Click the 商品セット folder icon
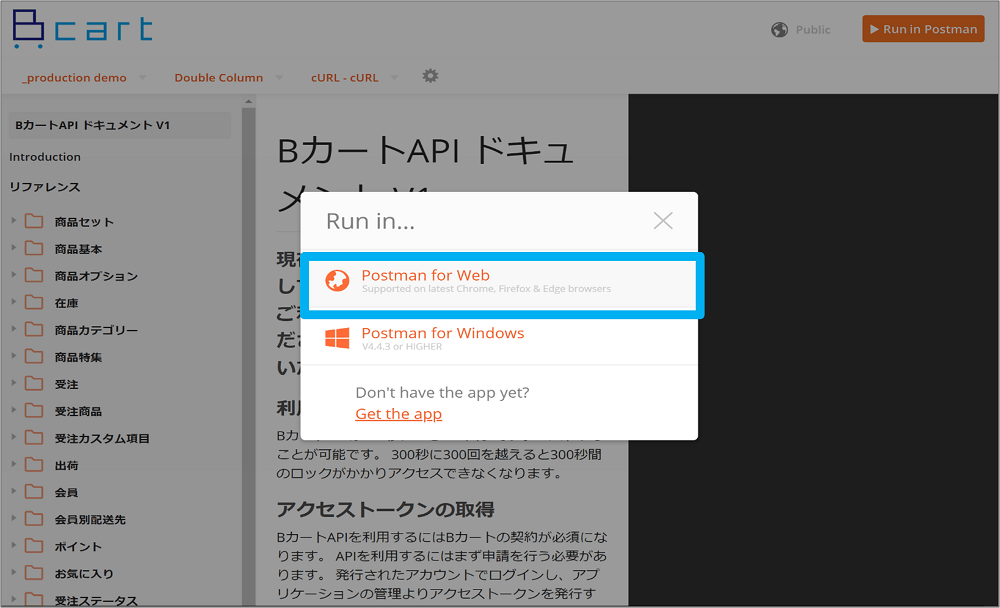 click(x=34, y=221)
